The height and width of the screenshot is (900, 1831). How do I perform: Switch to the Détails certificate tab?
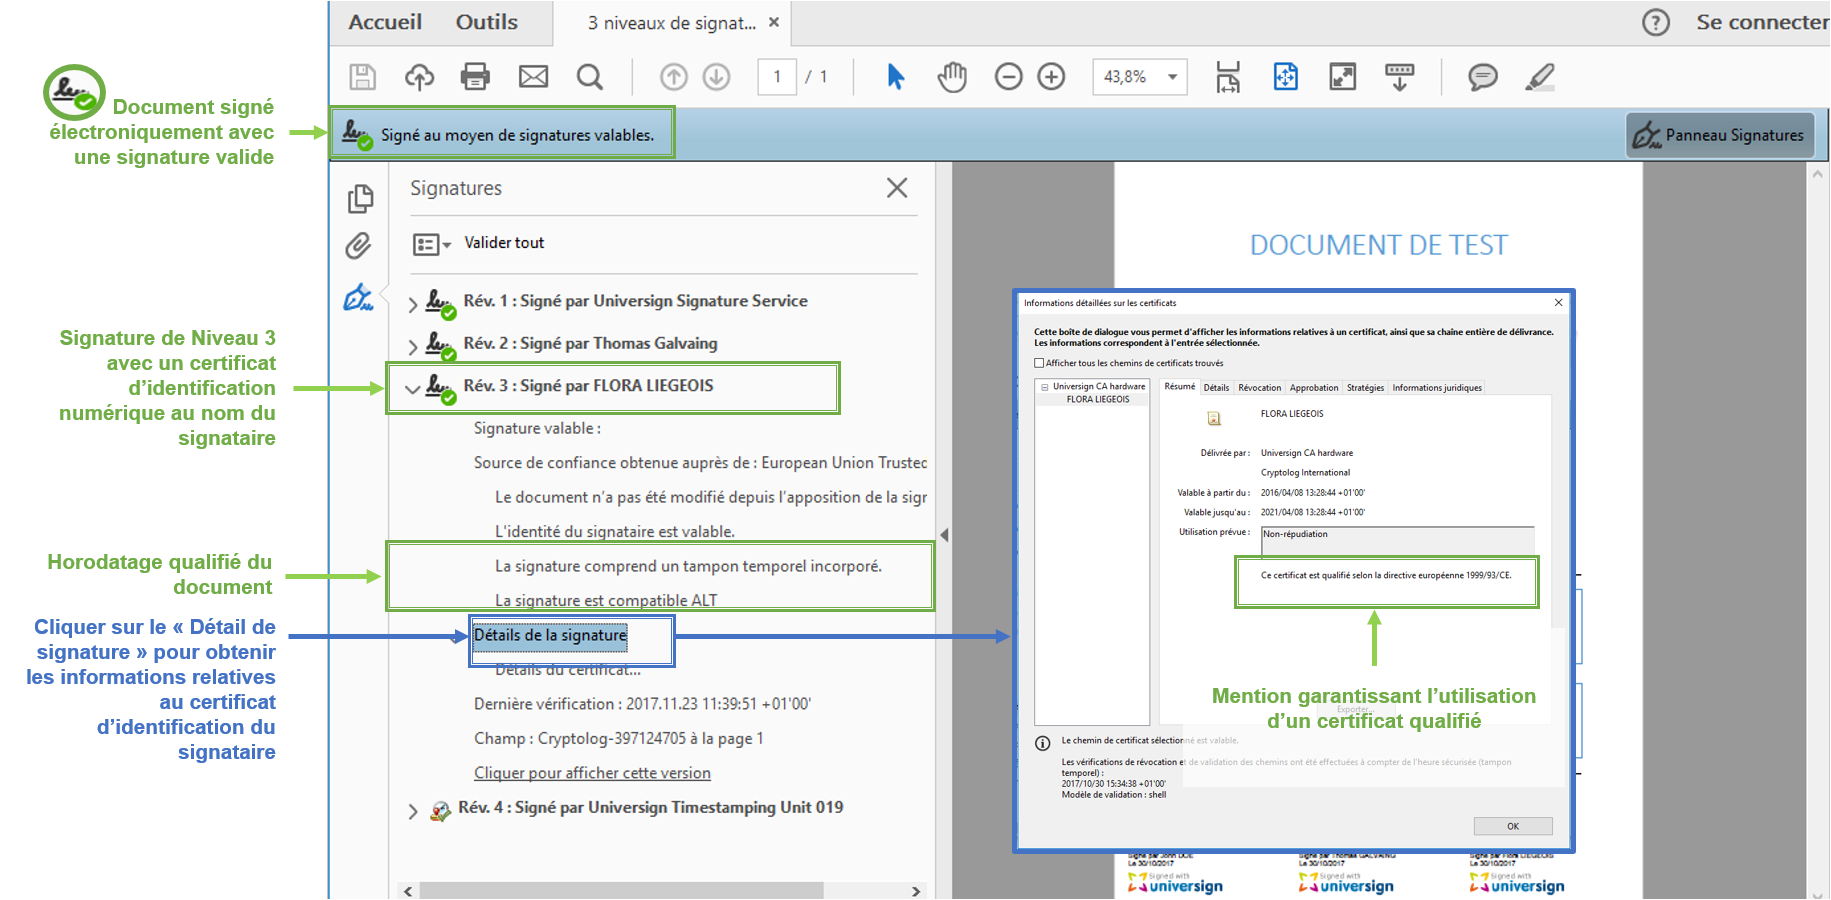(1216, 388)
